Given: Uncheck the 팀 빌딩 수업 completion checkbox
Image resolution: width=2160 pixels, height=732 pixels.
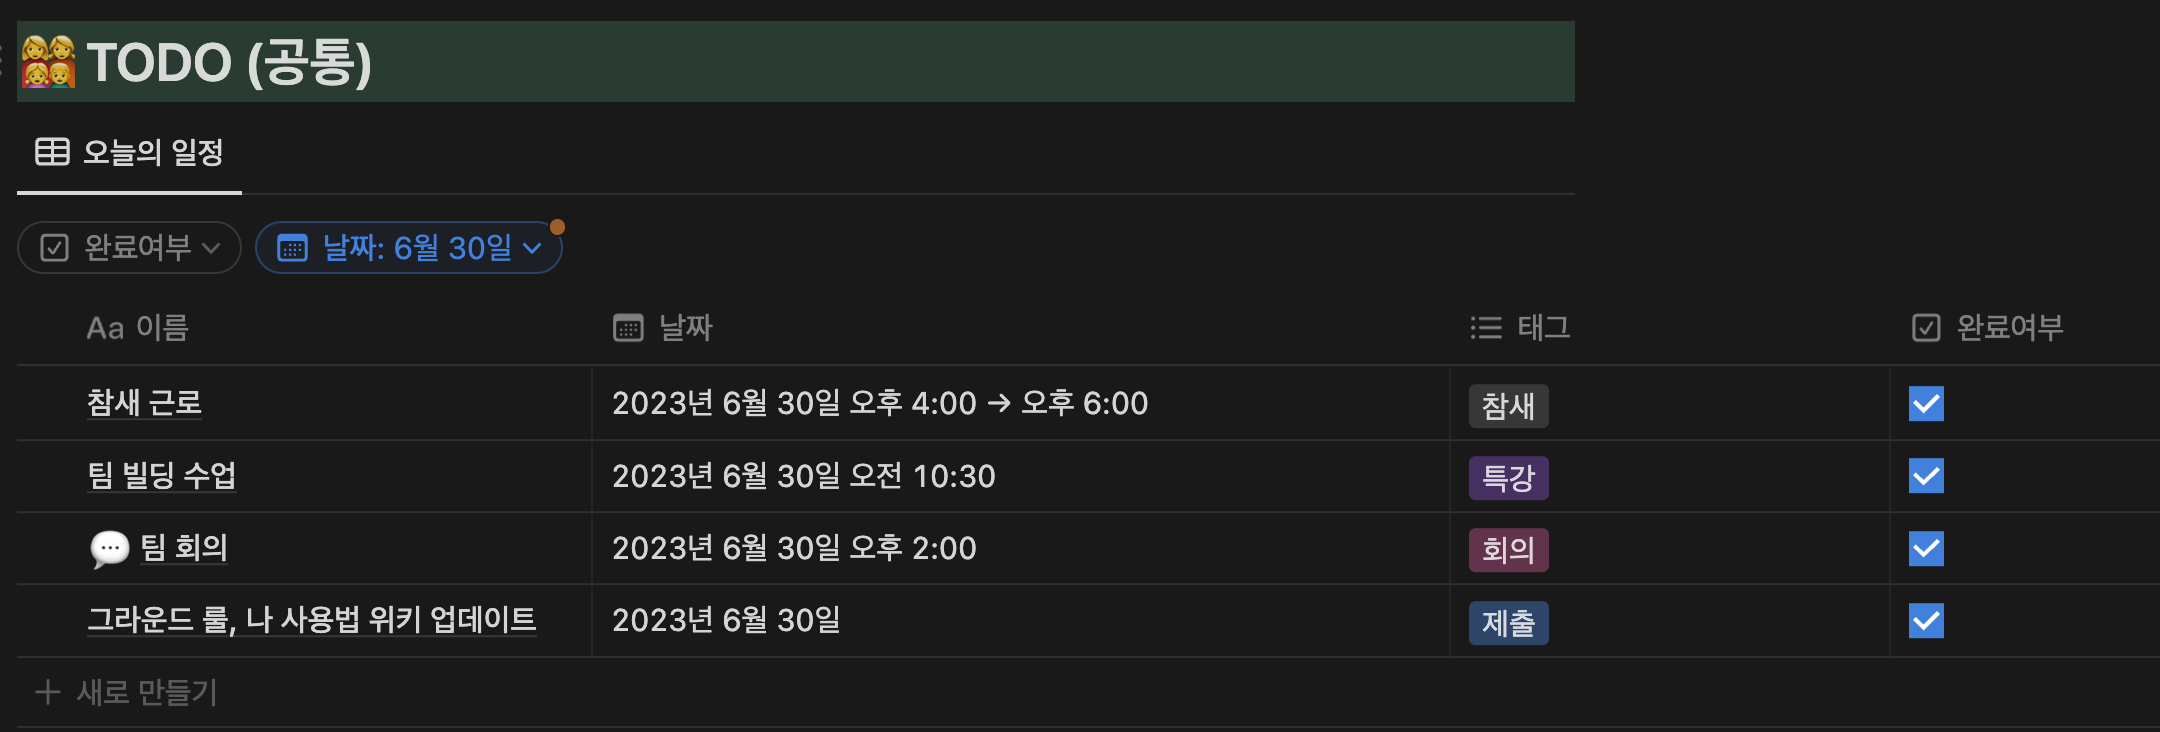Looking at the screenshot, I should [1926, 476].
